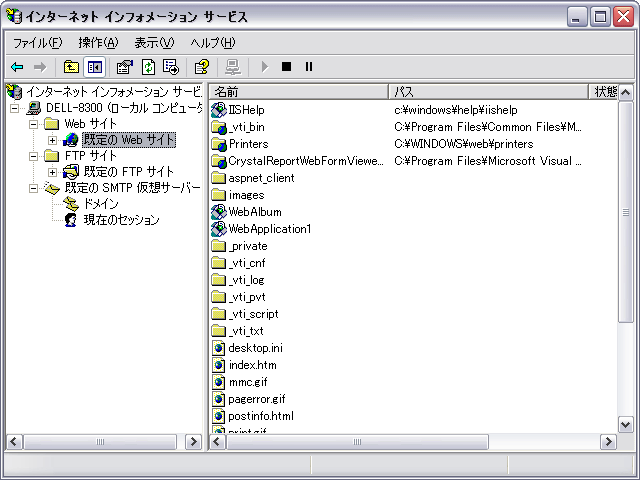Select 既定の FTP サイト in tree
Image resolution: width=640 pixels, height=480 pixels.
pos(129,172)
